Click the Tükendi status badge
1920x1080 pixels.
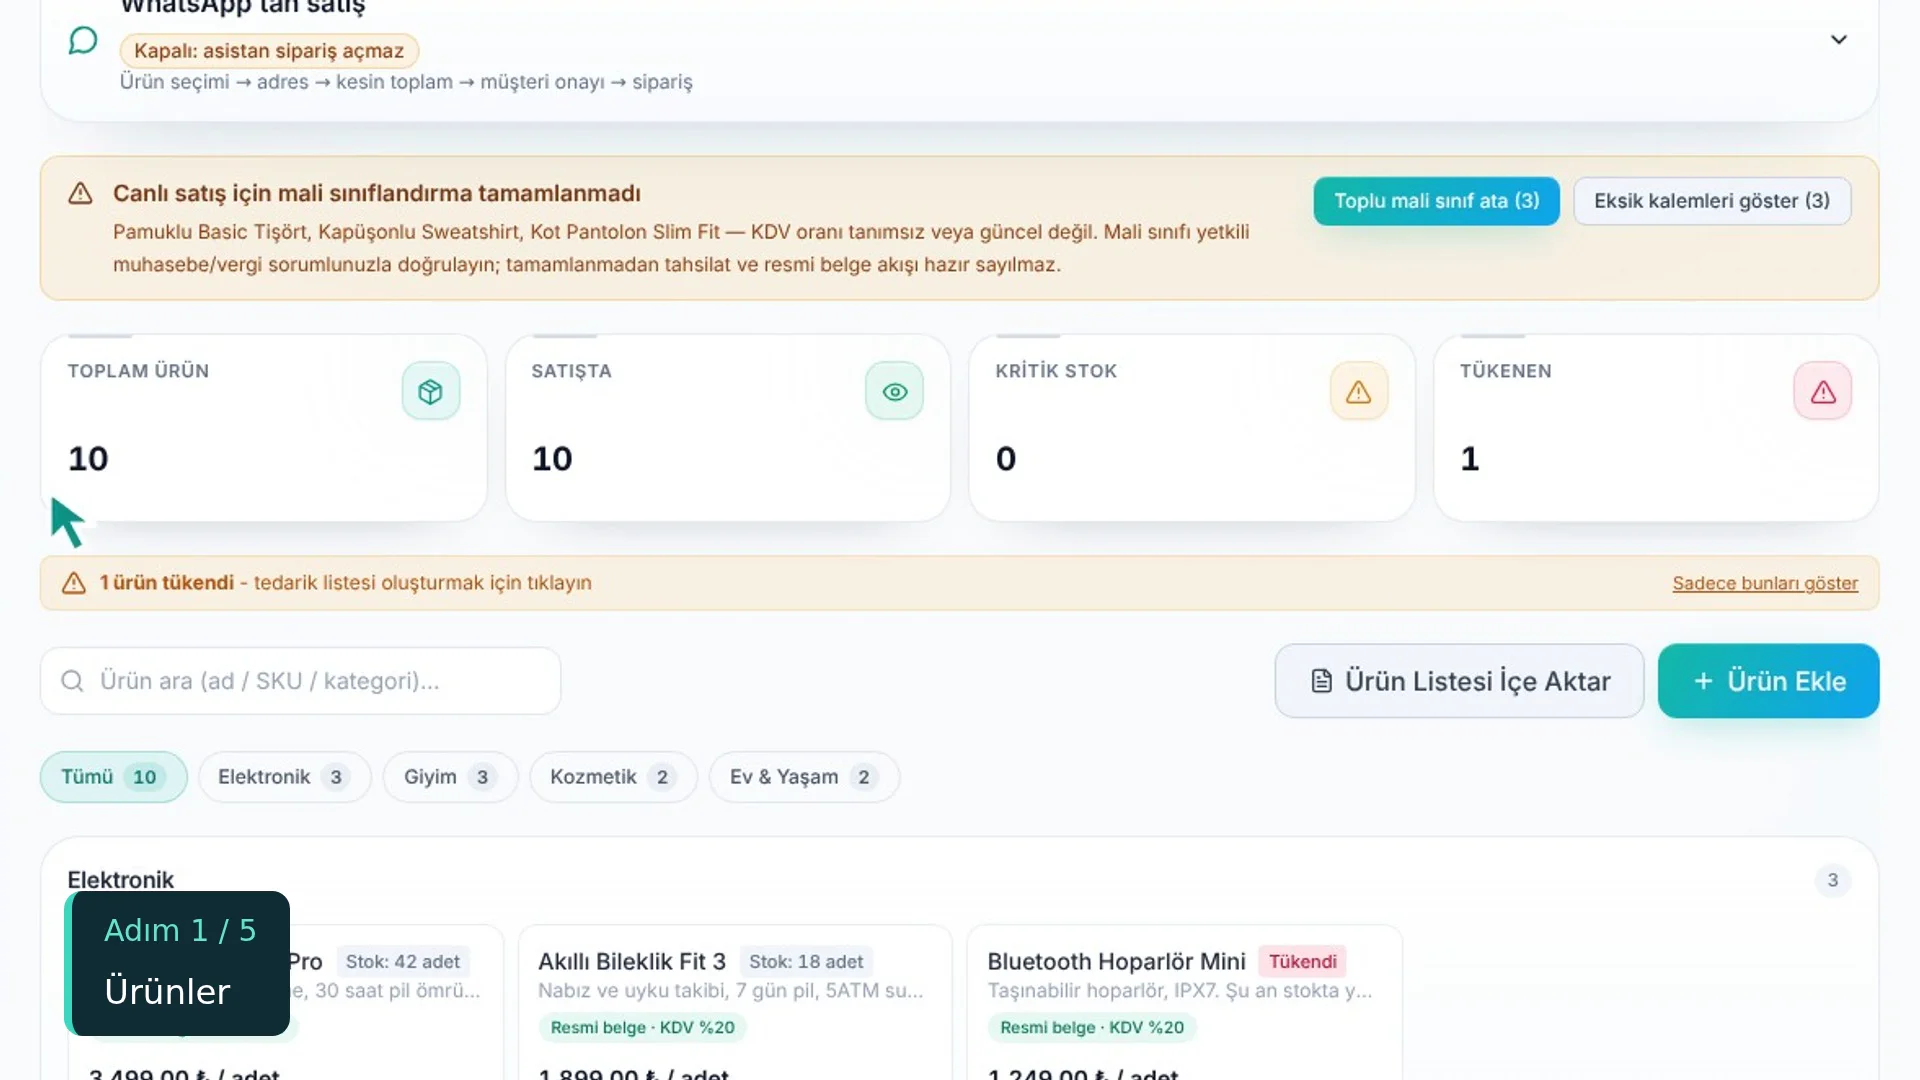click(x=1302, y=962)
